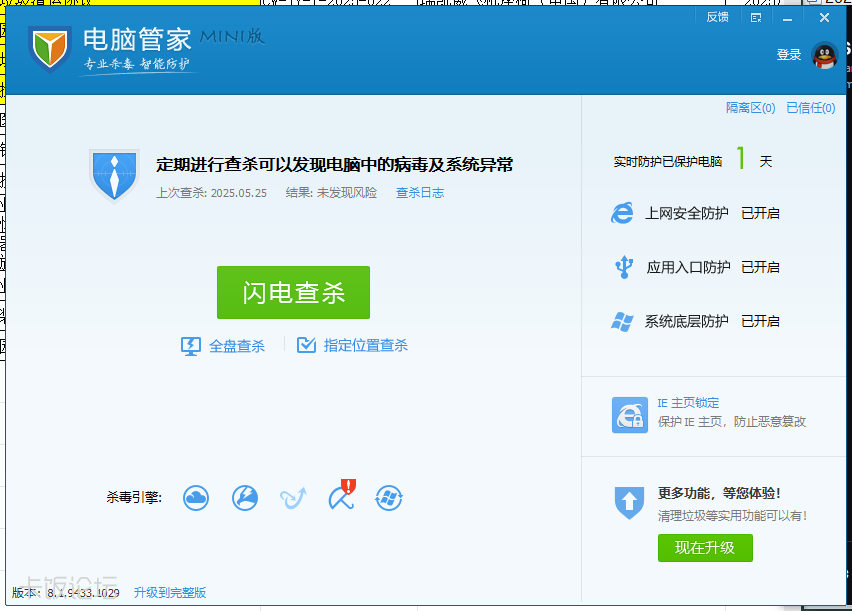Click the lightning bolt engine icon
This screenshot has width=852, height=611.
point(245,498)
